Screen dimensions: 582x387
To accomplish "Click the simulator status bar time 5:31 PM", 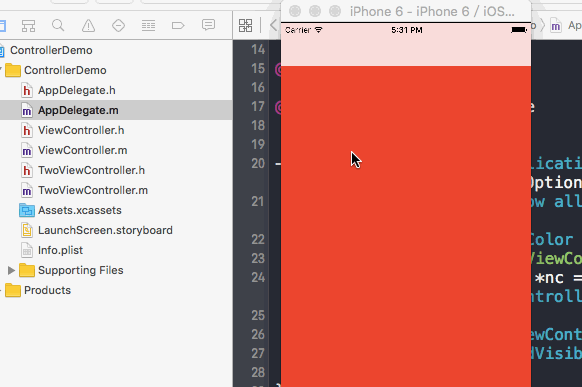I will [x=407, y=30].
